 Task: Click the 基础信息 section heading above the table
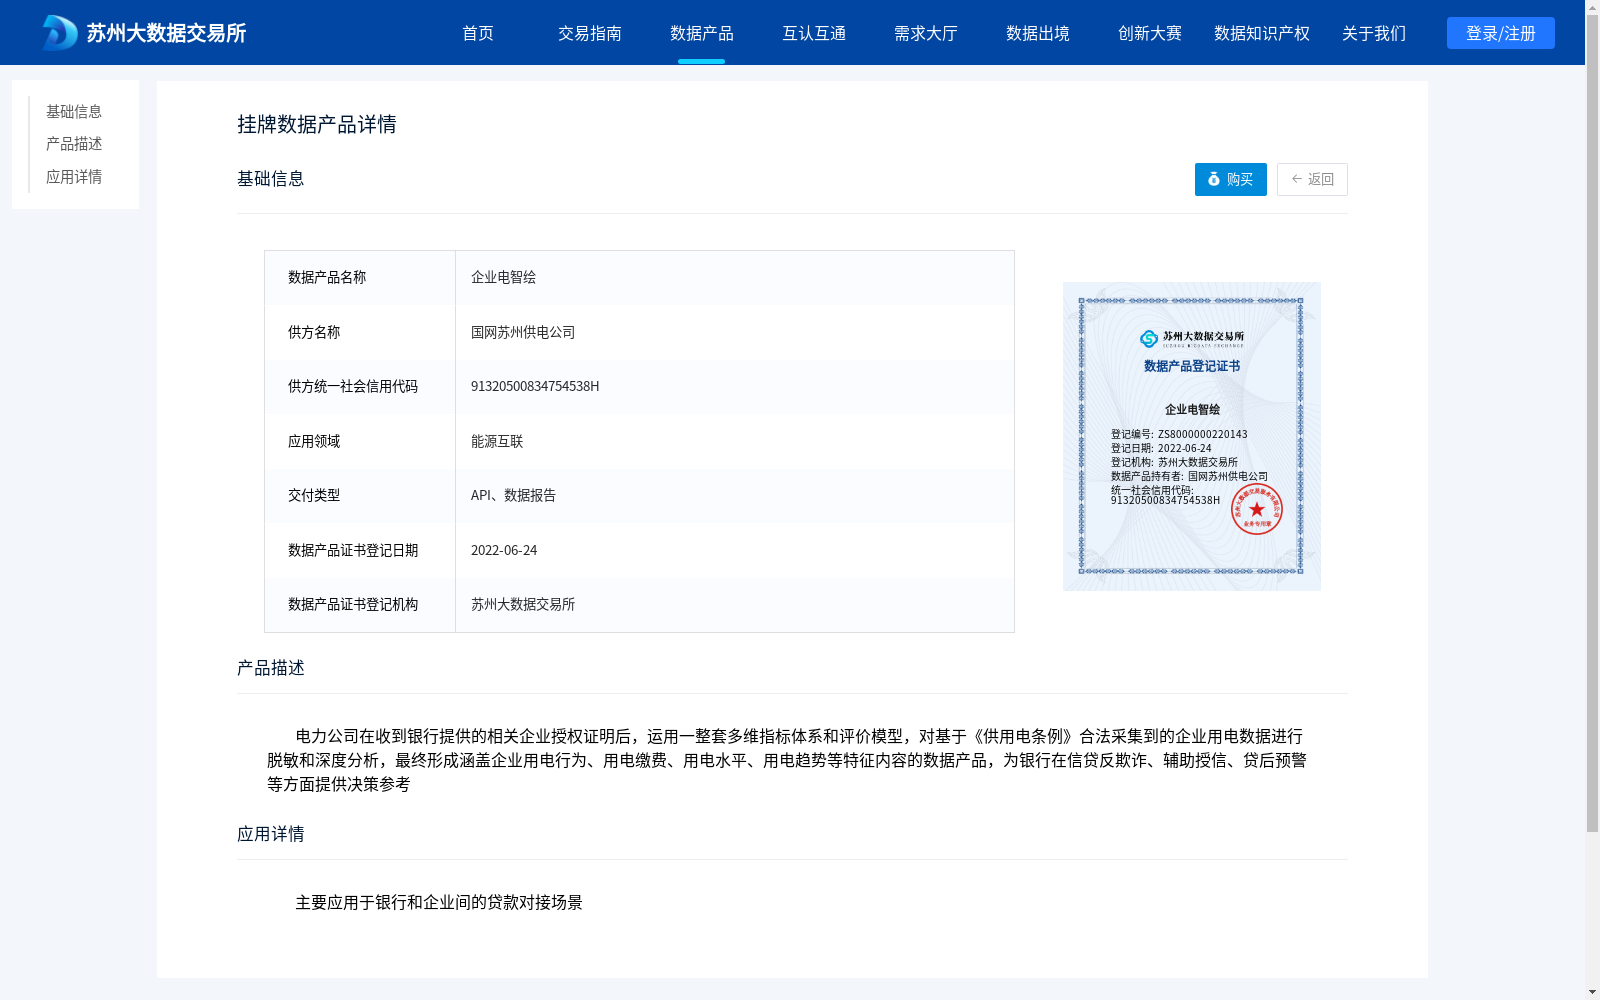tap(271, 178)
